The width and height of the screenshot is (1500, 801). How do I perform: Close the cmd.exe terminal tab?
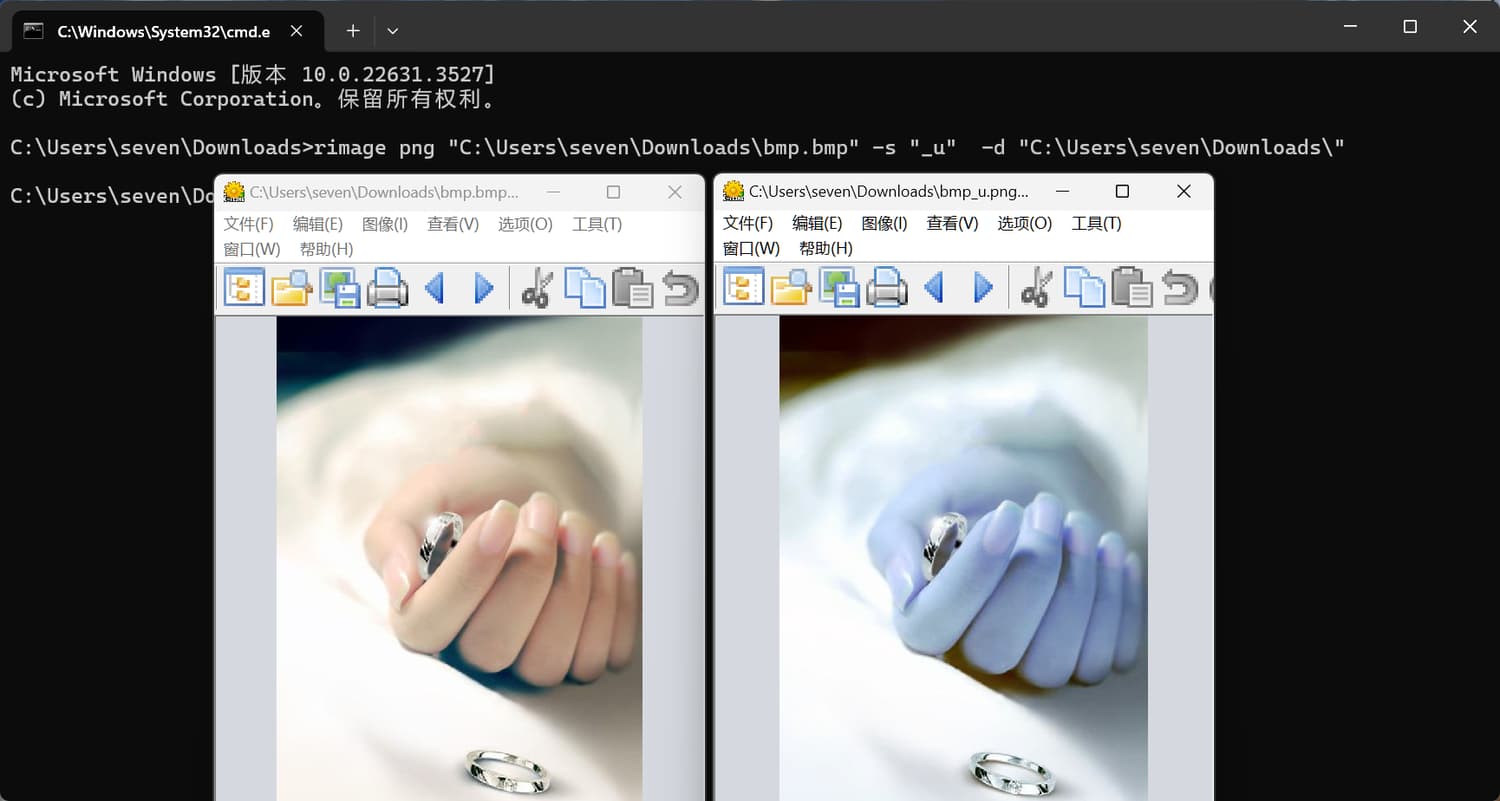click(296, 31)
